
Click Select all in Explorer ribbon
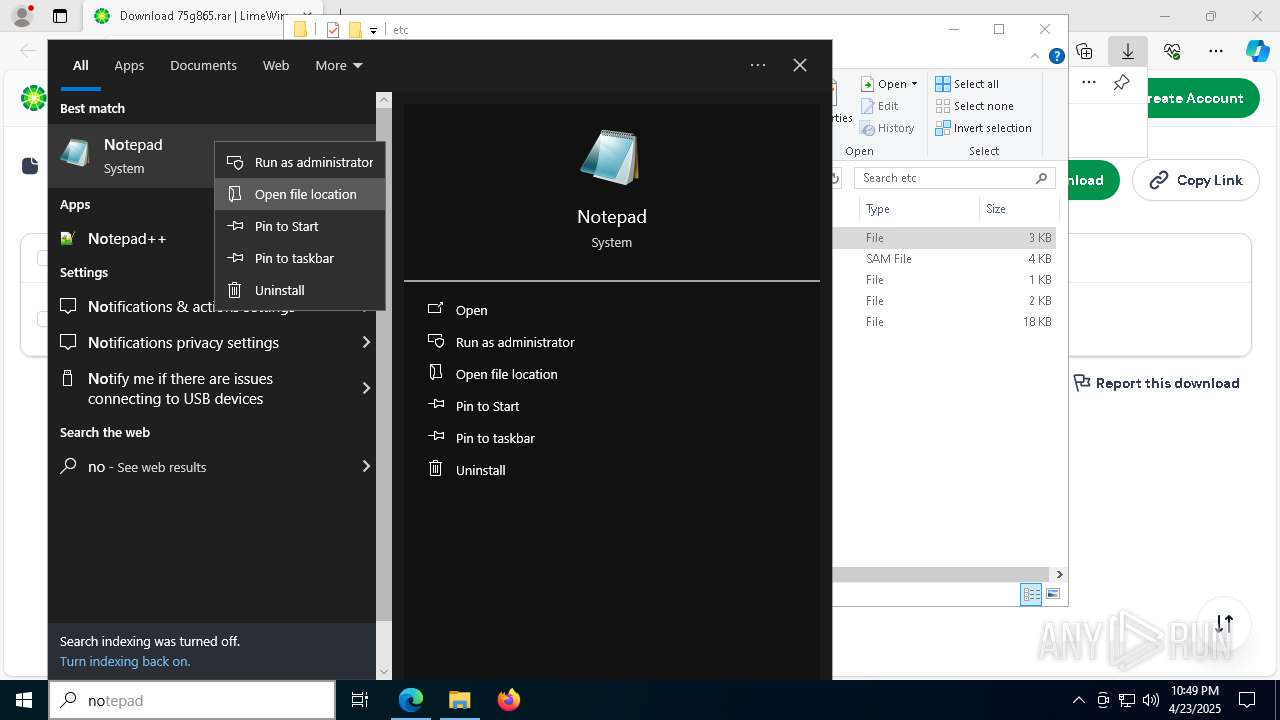coord(967,84)
